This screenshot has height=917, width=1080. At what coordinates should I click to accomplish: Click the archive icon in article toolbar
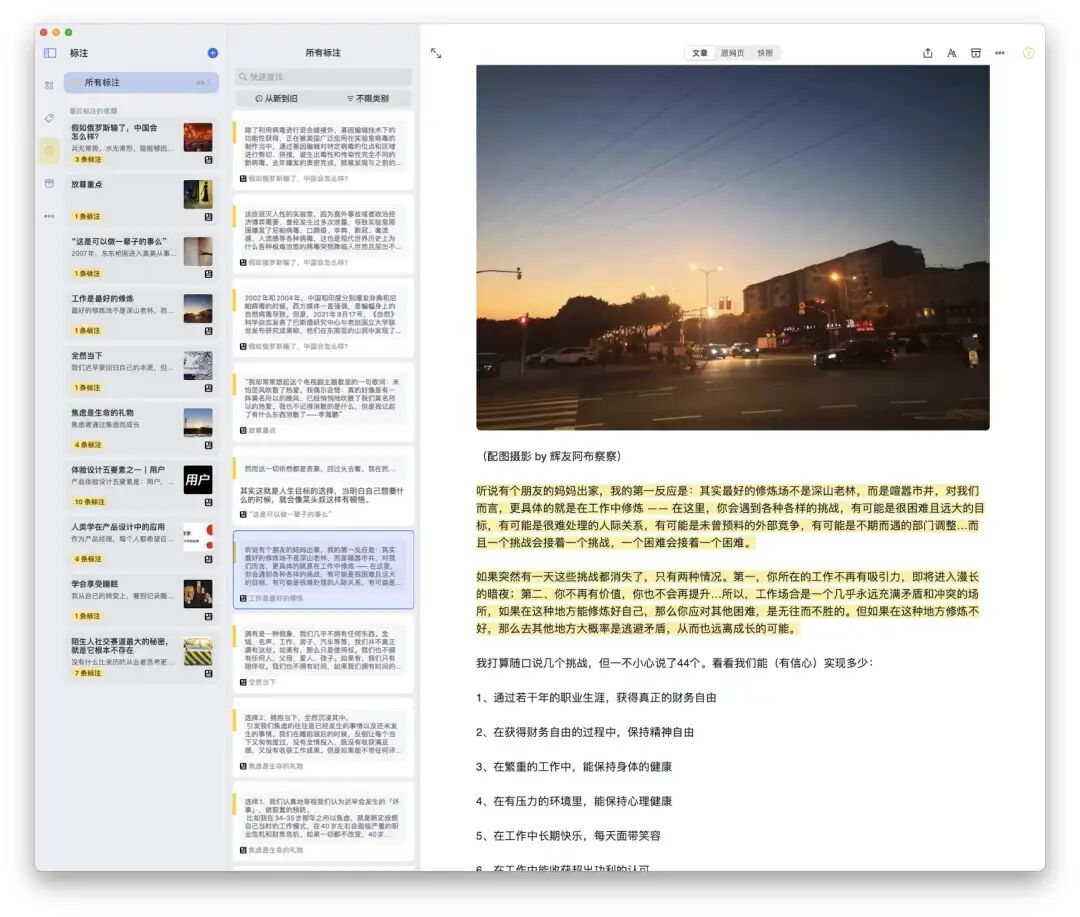pos(976,53)
